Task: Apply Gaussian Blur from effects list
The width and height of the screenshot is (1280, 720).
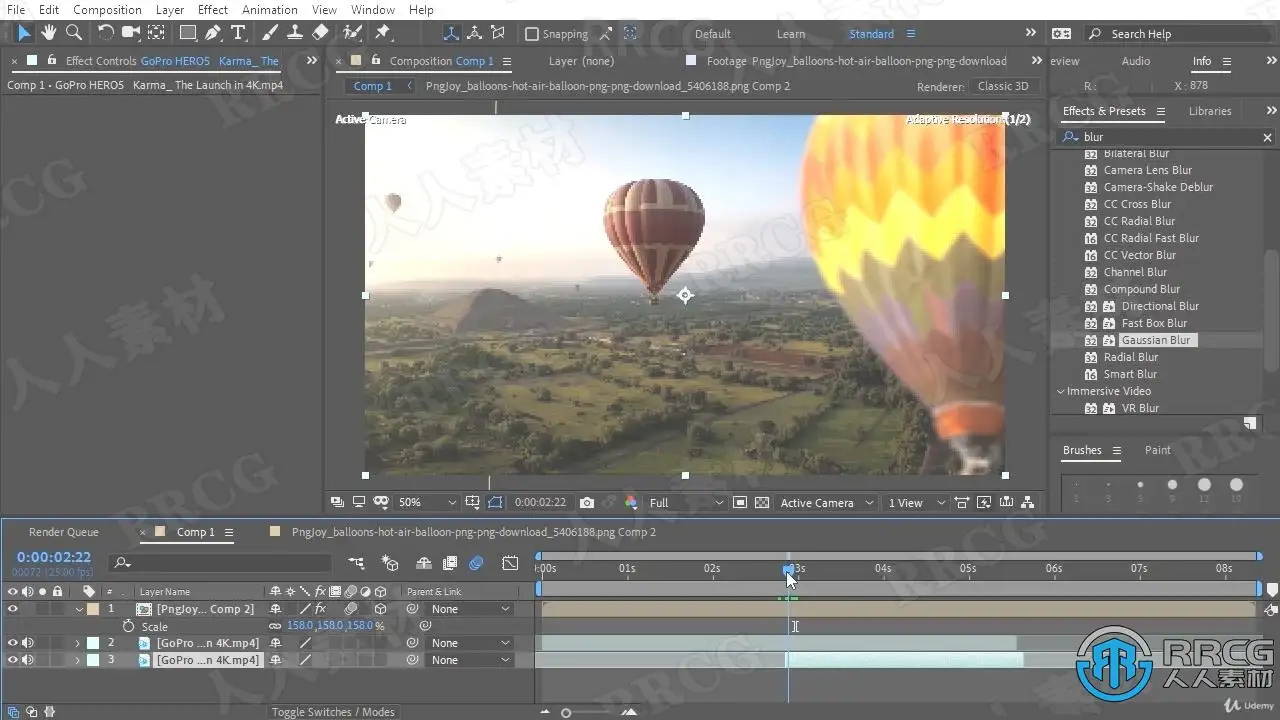Action: click(1155, 340)
